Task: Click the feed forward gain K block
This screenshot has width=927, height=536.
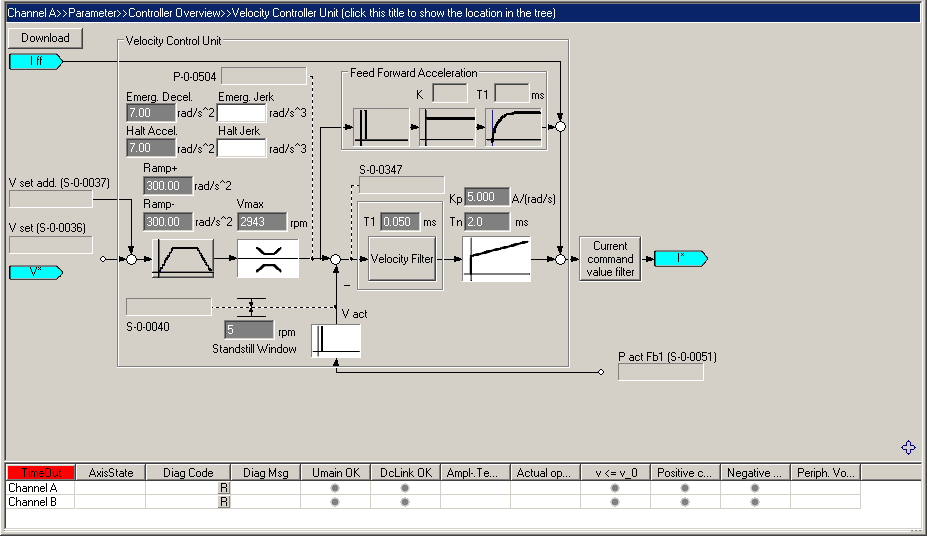Action: [447, 126]
